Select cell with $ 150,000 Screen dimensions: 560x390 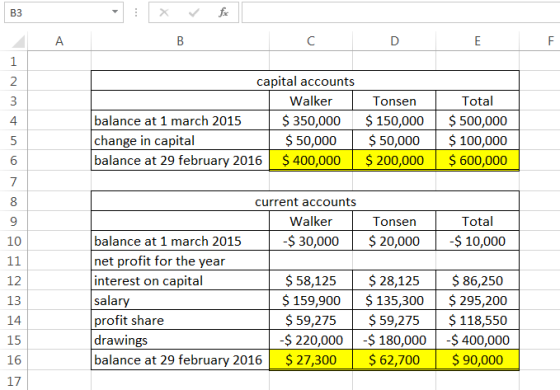tap(394, 121)
